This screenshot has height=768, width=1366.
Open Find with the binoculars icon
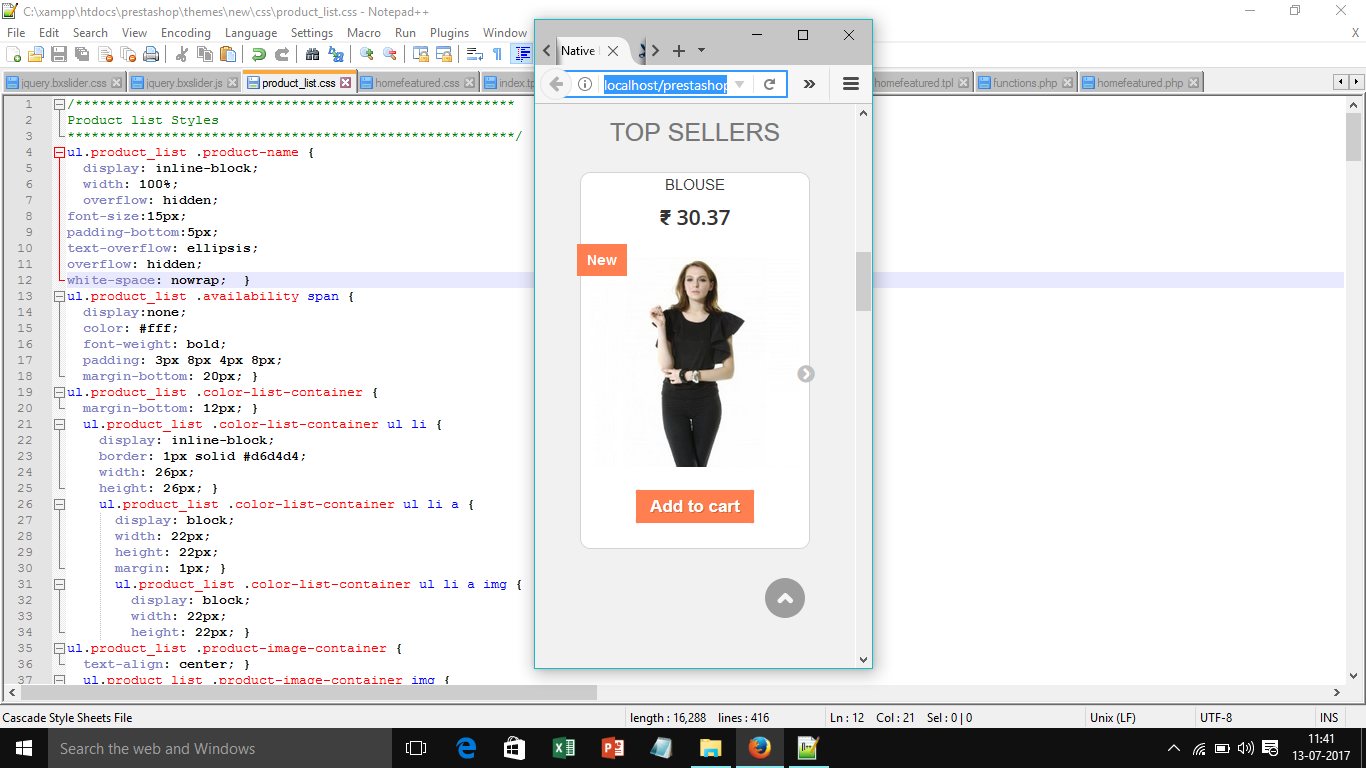pyautogui.click(x=313, y=54)
